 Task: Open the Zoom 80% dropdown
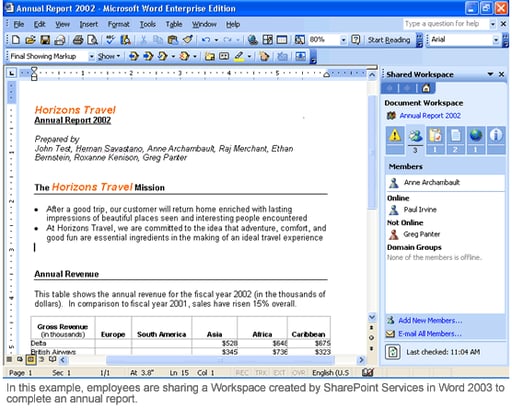pos(343,40)
